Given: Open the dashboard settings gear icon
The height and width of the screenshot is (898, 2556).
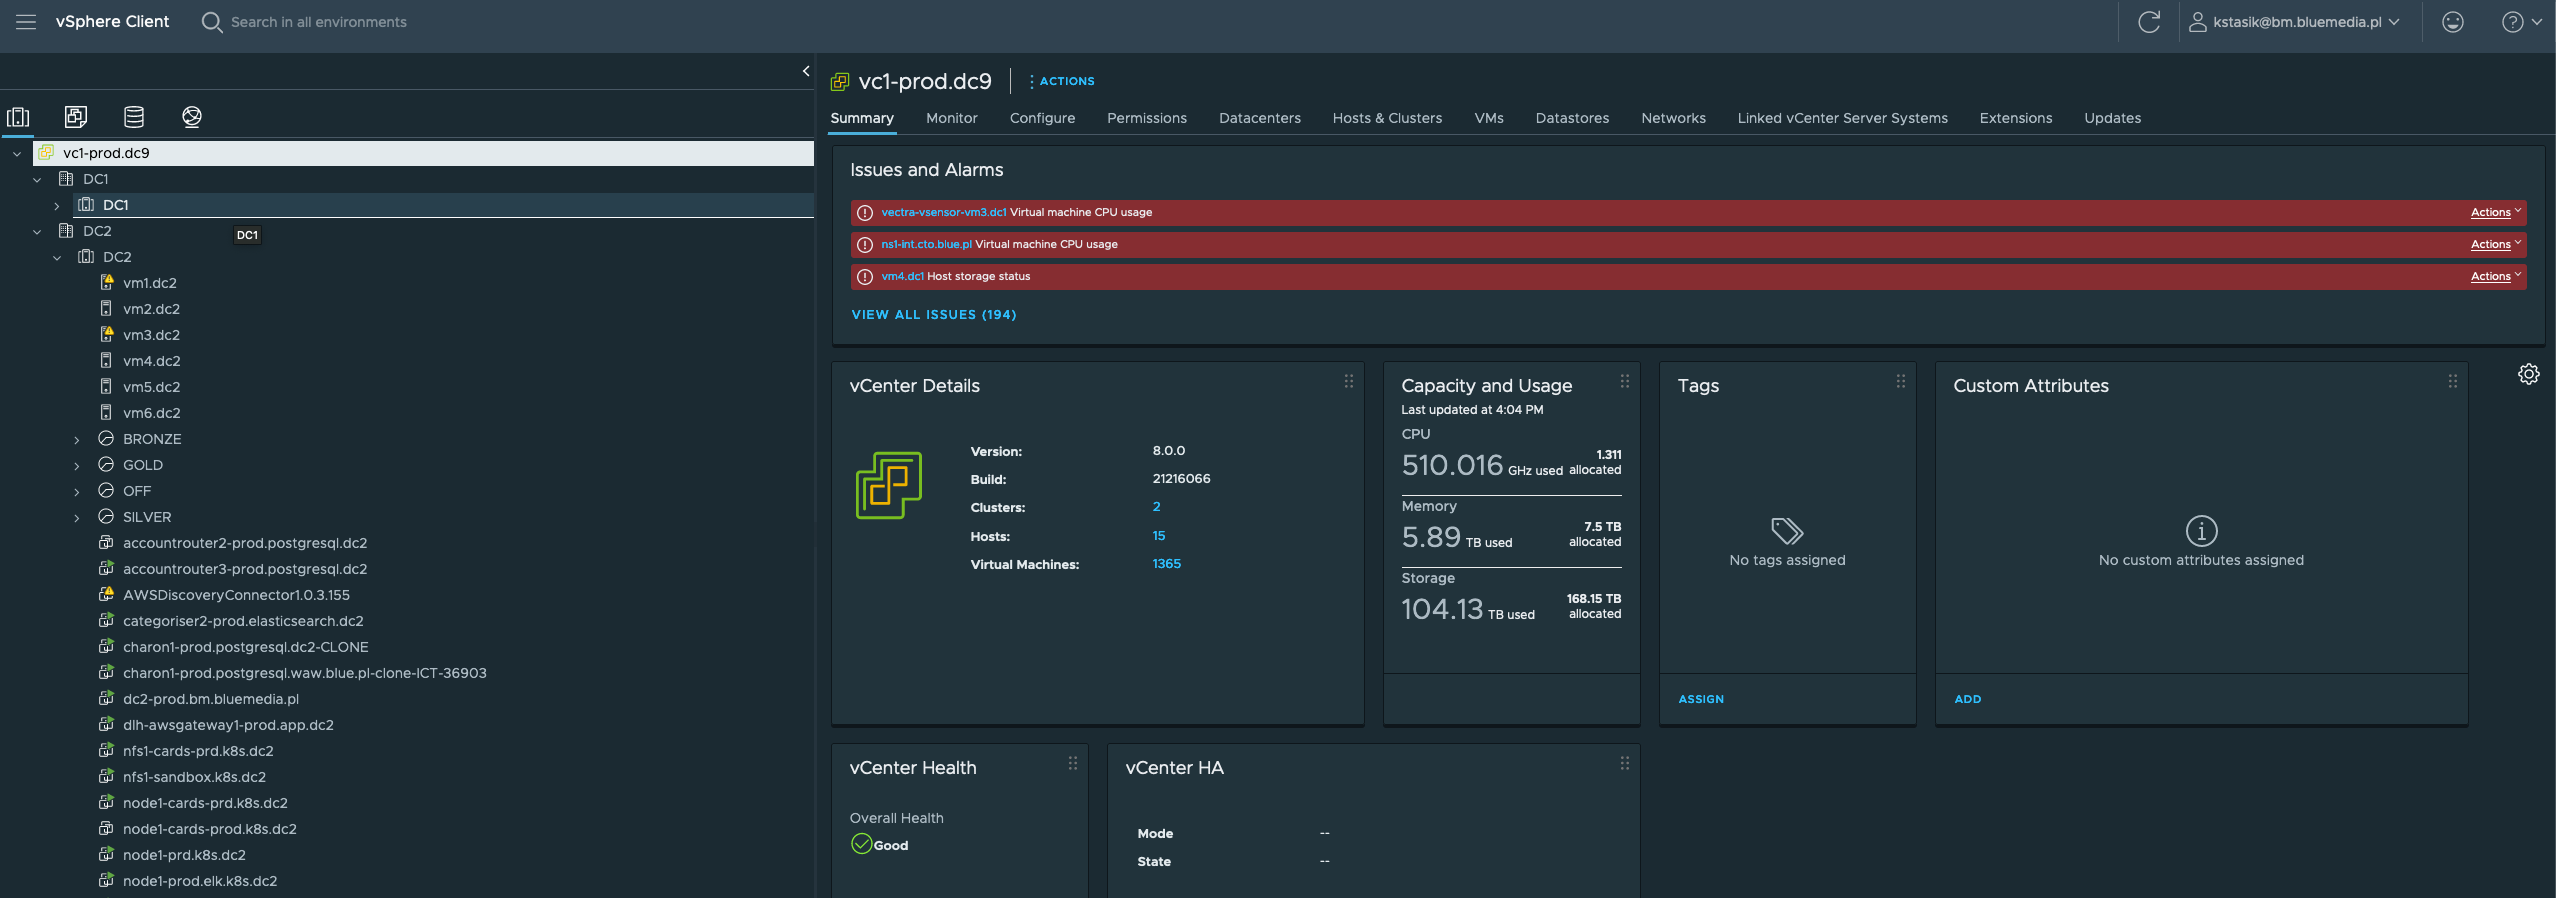Looking at the screenshot, I should click(2528, 374).
